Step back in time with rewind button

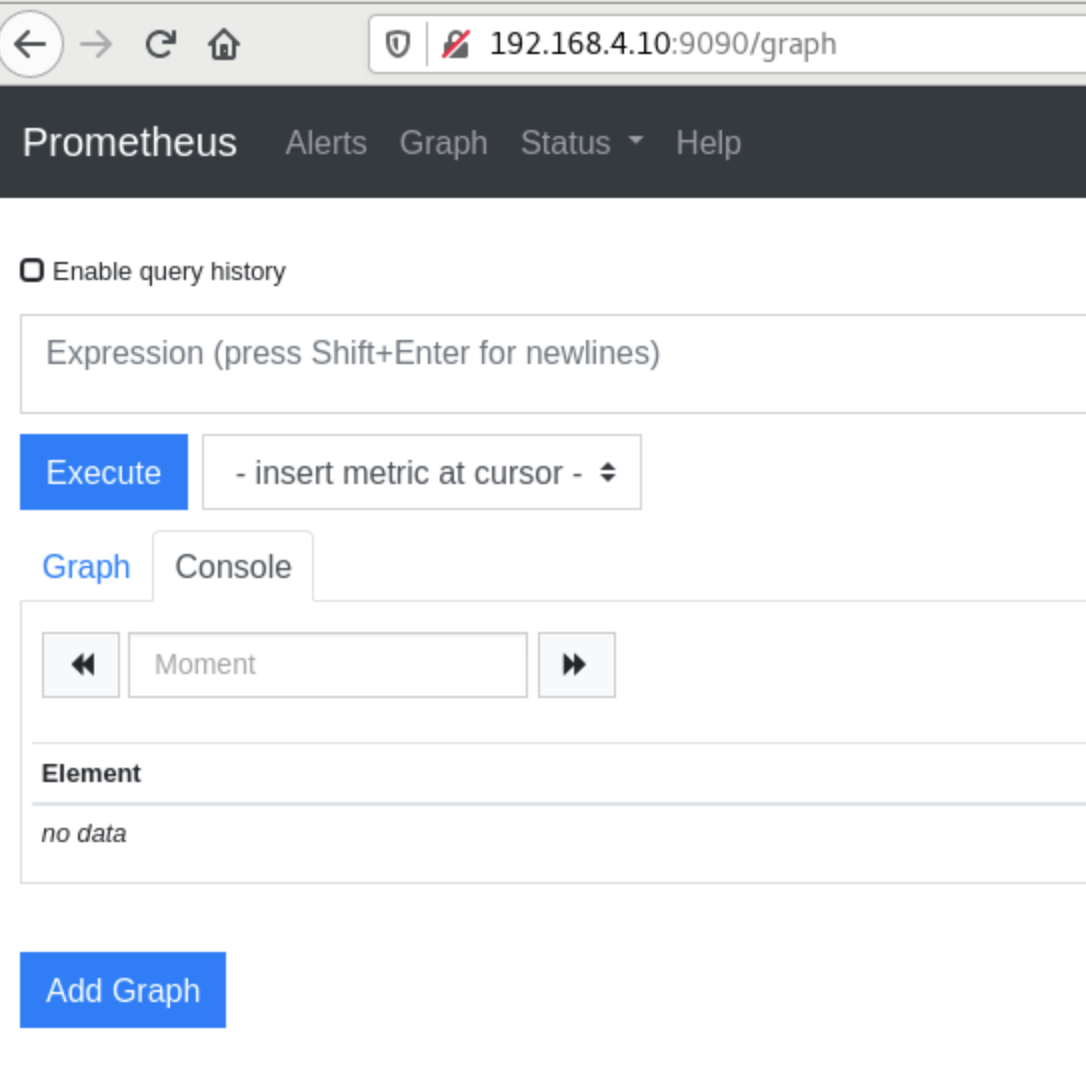(x=81, y=665)
